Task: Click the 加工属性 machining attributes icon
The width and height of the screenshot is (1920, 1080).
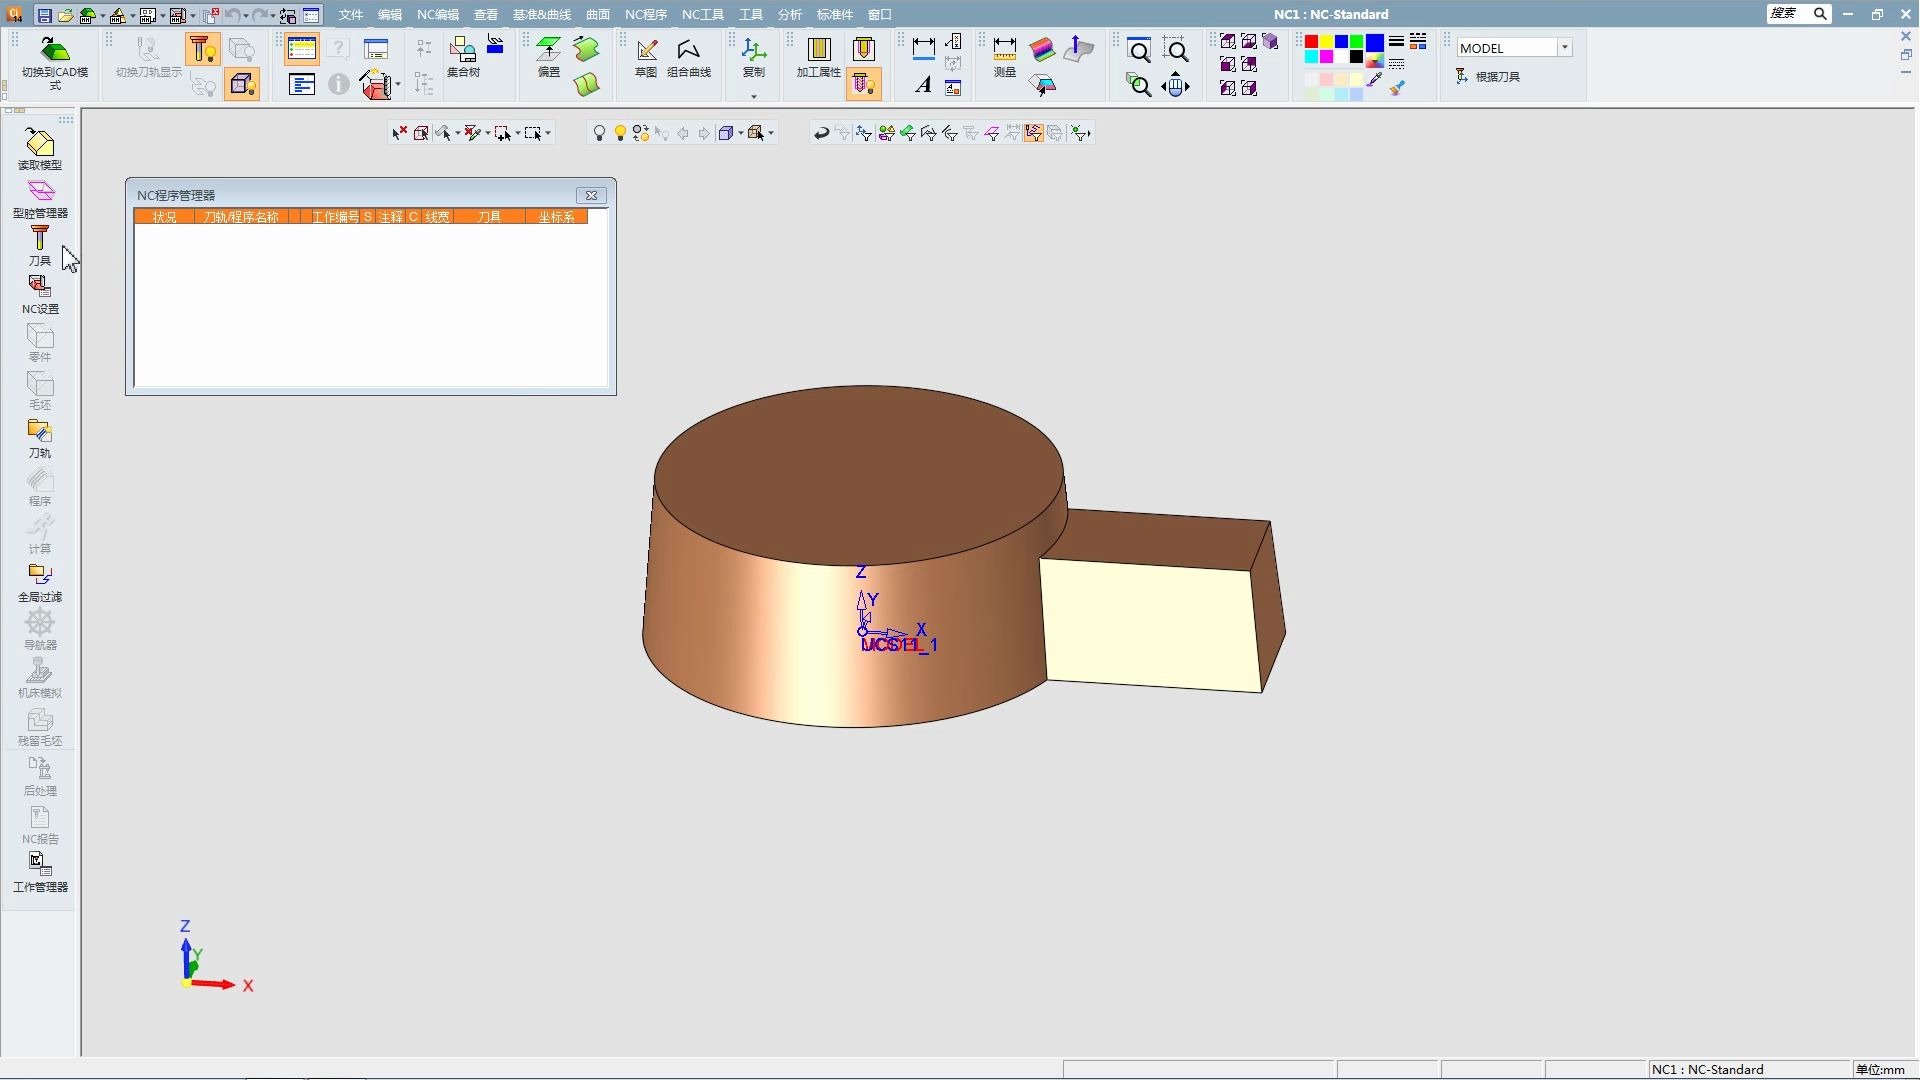Action: tap(818, 50)
